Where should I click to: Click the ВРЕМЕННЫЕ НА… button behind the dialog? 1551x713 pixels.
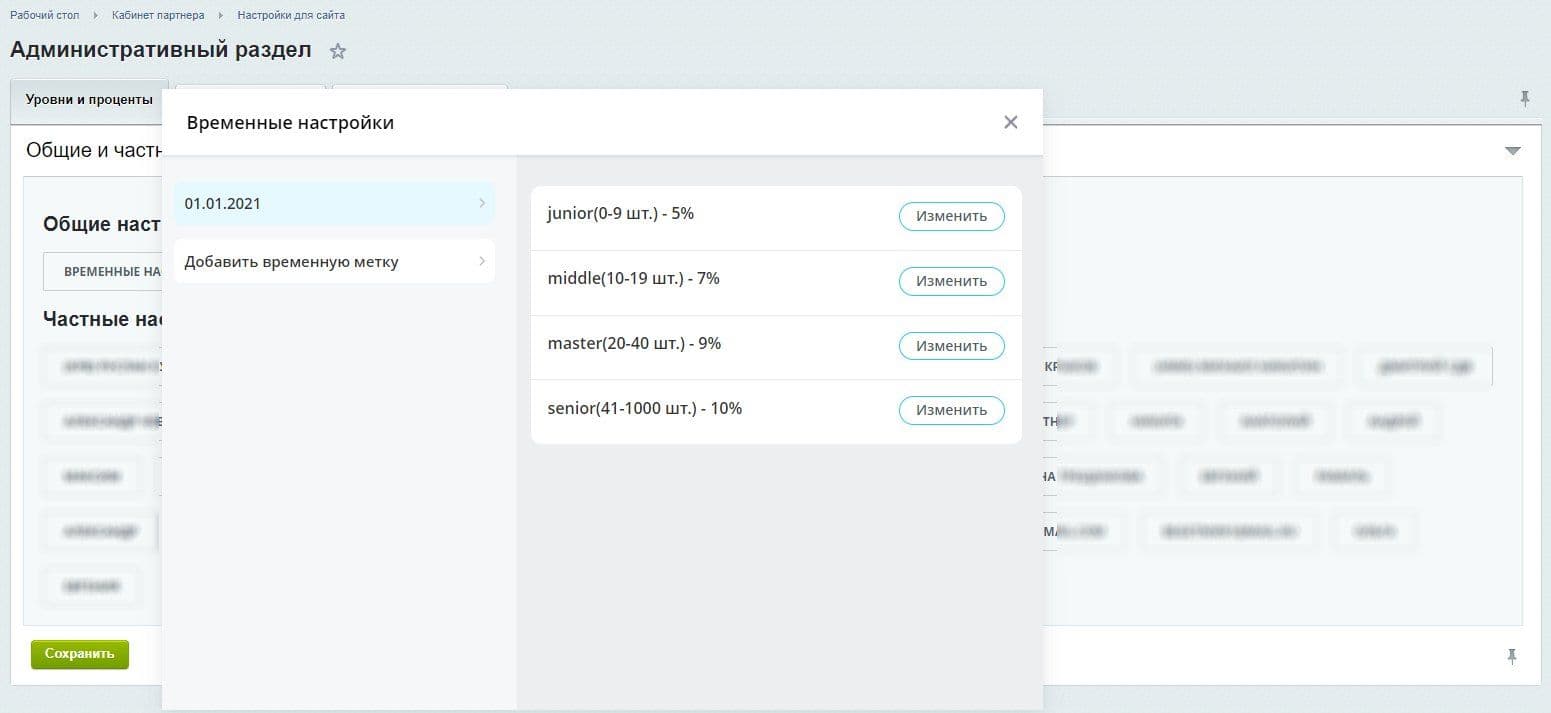coord(103,271)
